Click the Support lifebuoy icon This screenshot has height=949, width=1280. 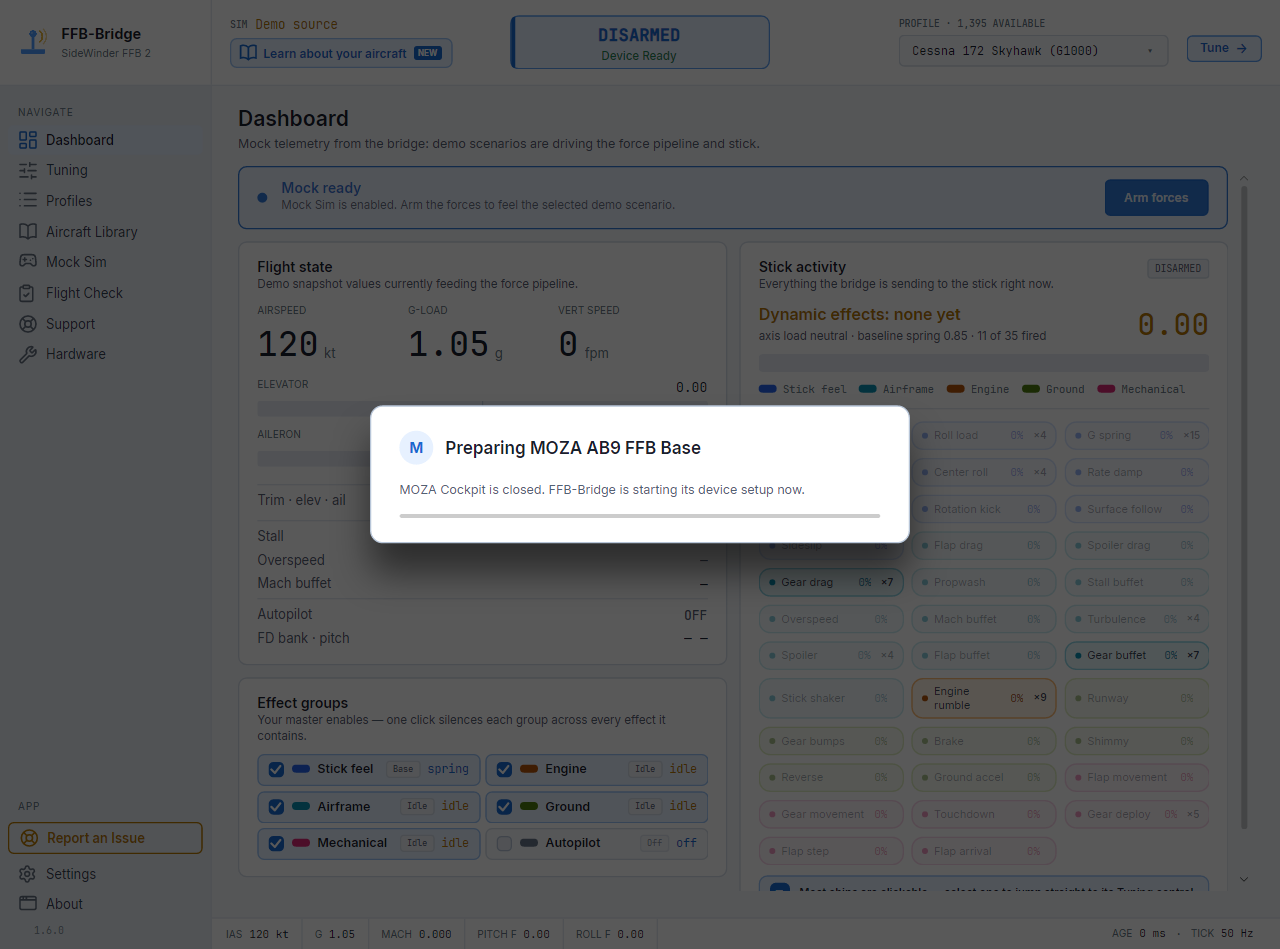pos(28,324)
